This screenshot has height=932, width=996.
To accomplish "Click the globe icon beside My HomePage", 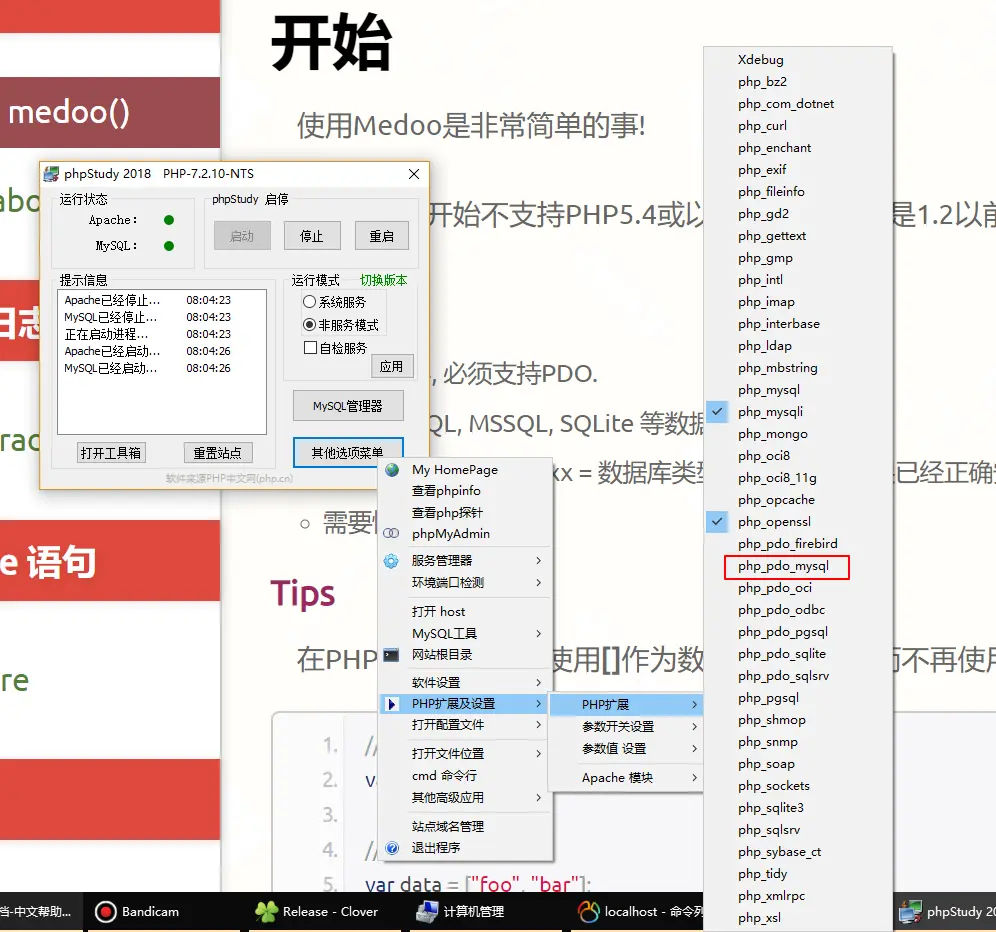I will [x=392, y=469].
